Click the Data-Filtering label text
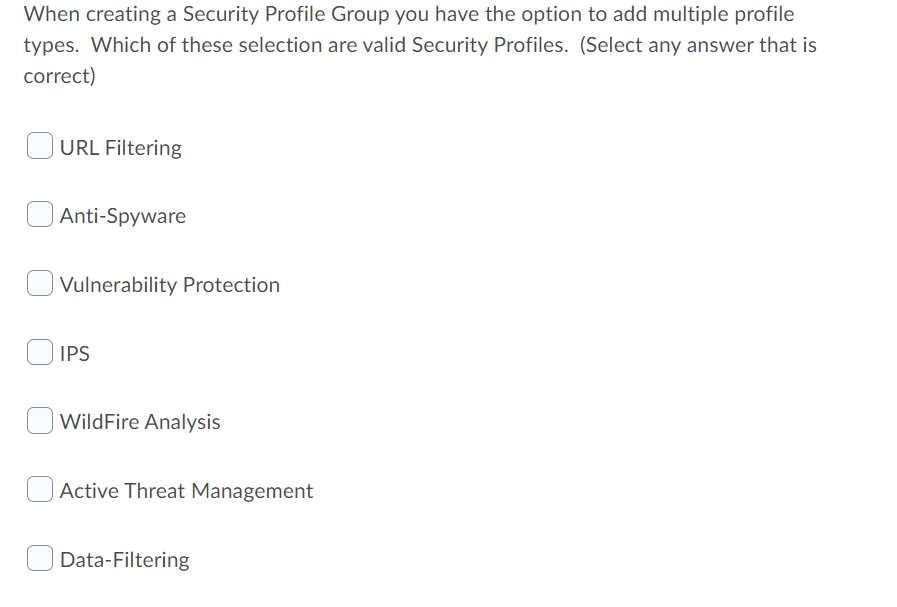This screenshot has width=897, height=607. pos(124,560)
